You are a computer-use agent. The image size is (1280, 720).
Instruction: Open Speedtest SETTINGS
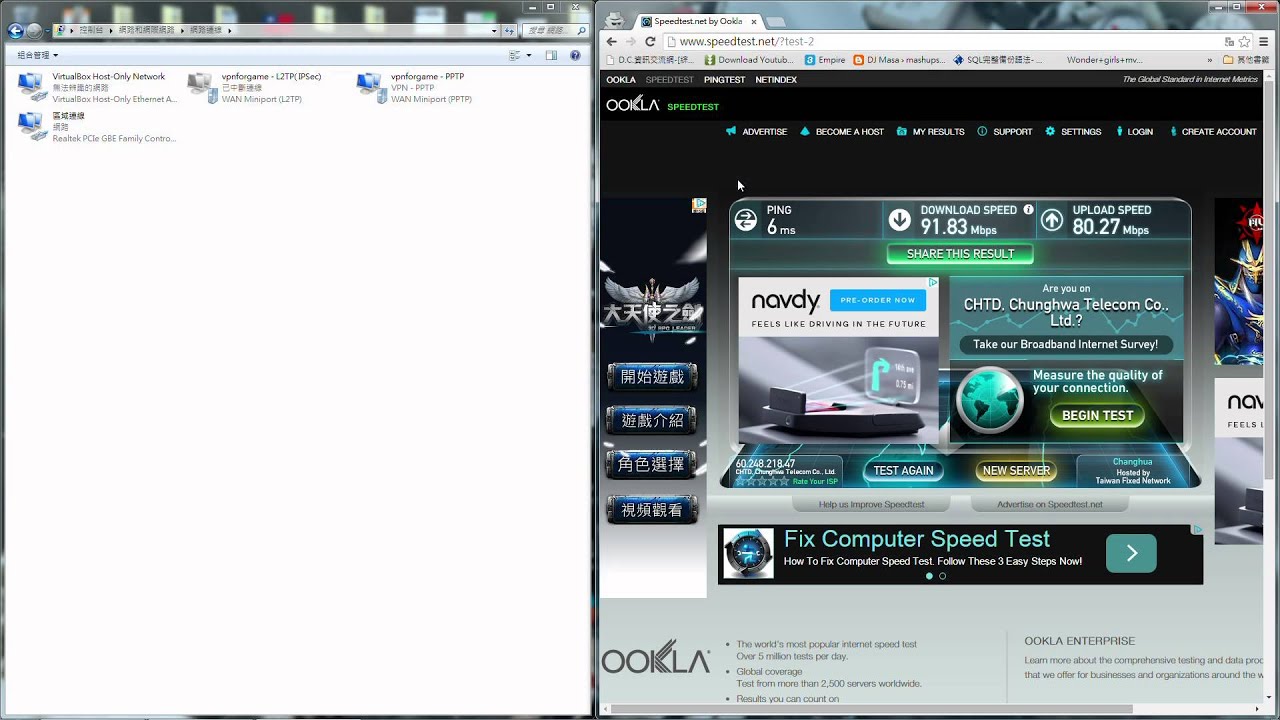(1073, 131)
